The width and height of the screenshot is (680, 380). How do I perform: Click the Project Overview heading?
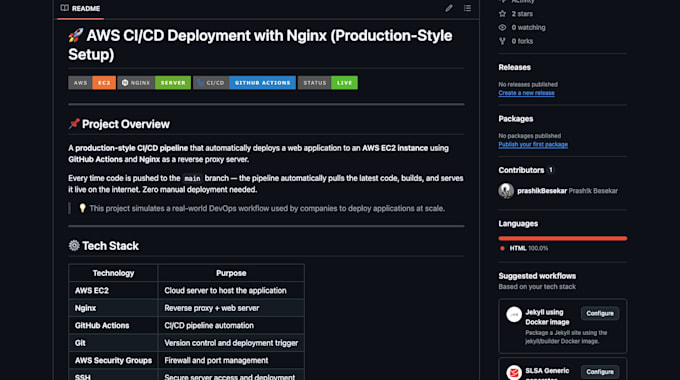(x=126, y=124)
